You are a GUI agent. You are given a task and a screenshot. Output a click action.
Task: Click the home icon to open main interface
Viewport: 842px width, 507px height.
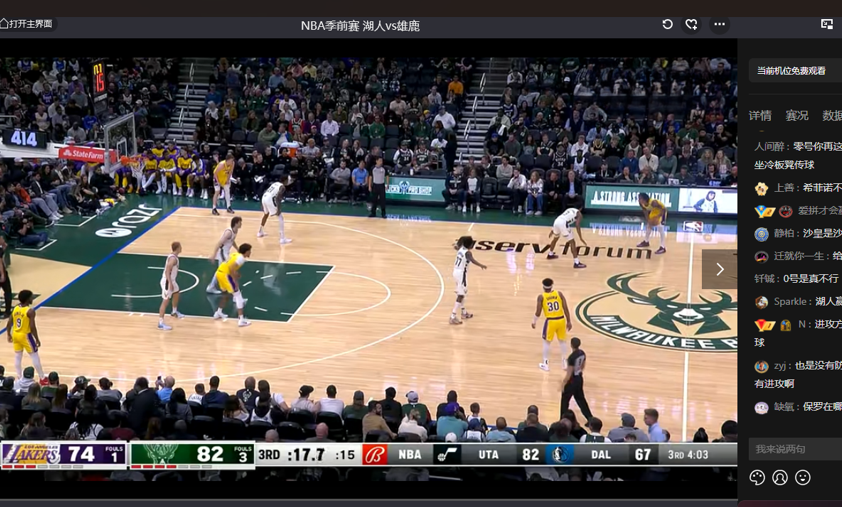point(5,24)
